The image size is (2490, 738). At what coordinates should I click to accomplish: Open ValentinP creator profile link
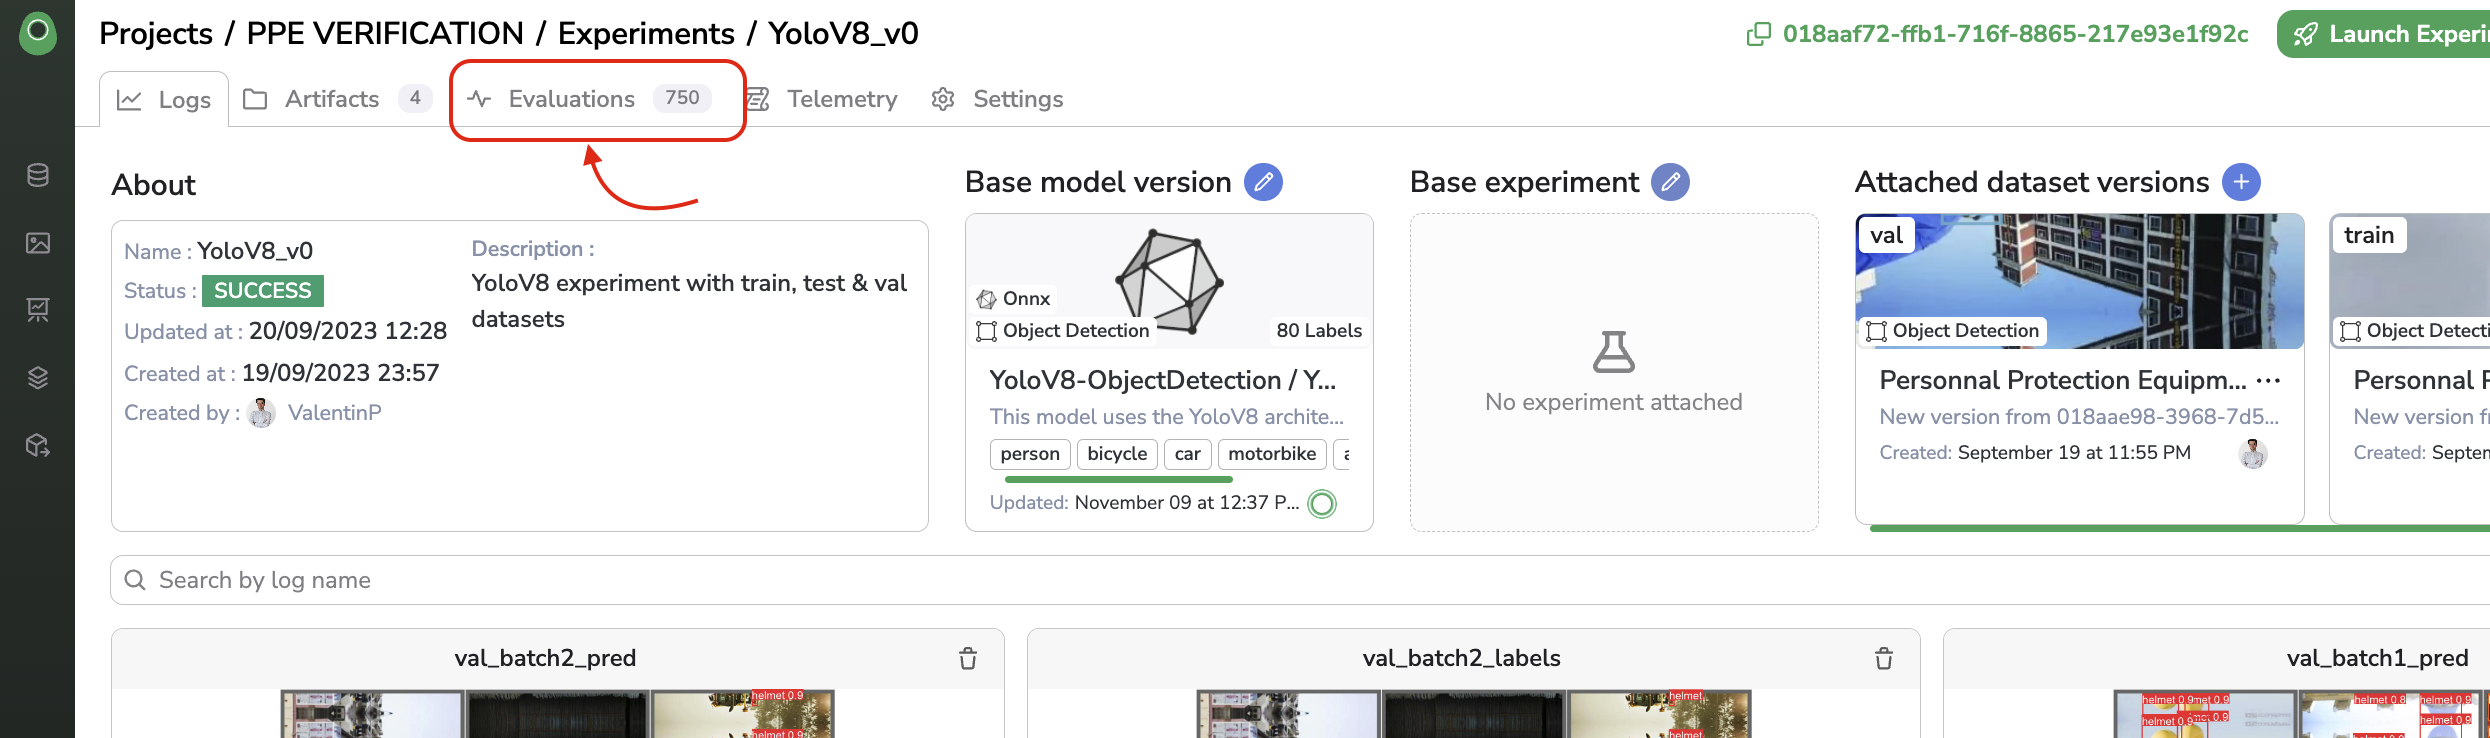334,413
